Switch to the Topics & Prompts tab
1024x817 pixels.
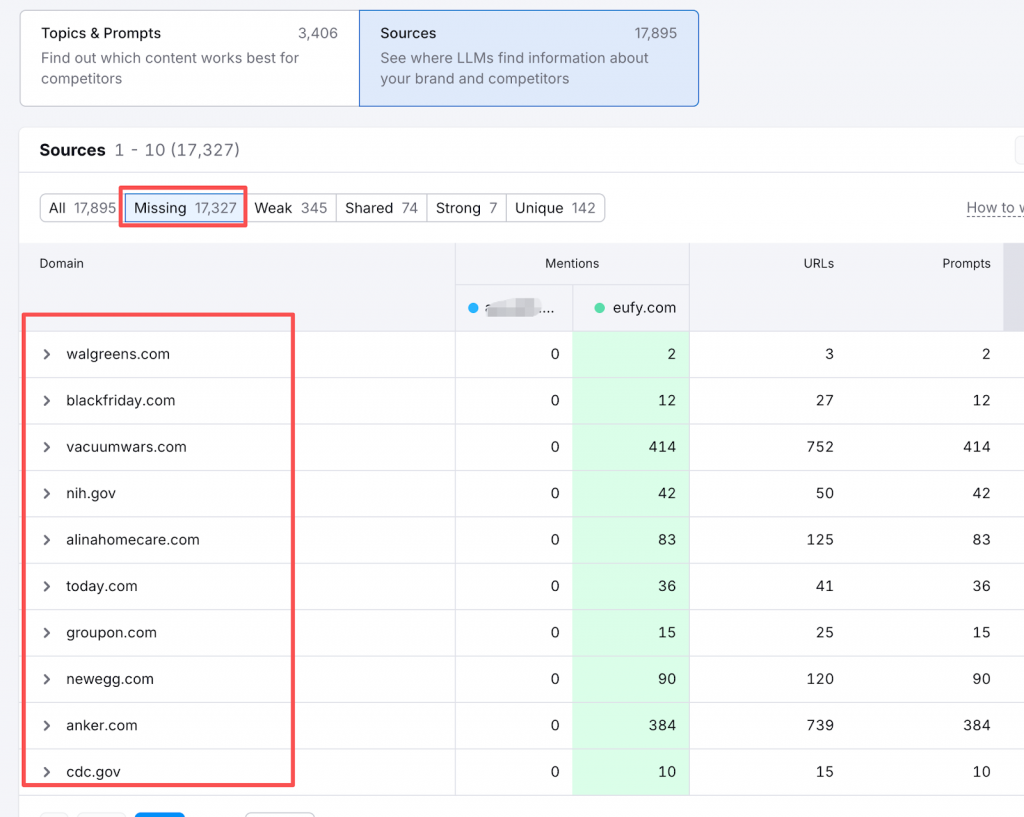tap(189, 58)
